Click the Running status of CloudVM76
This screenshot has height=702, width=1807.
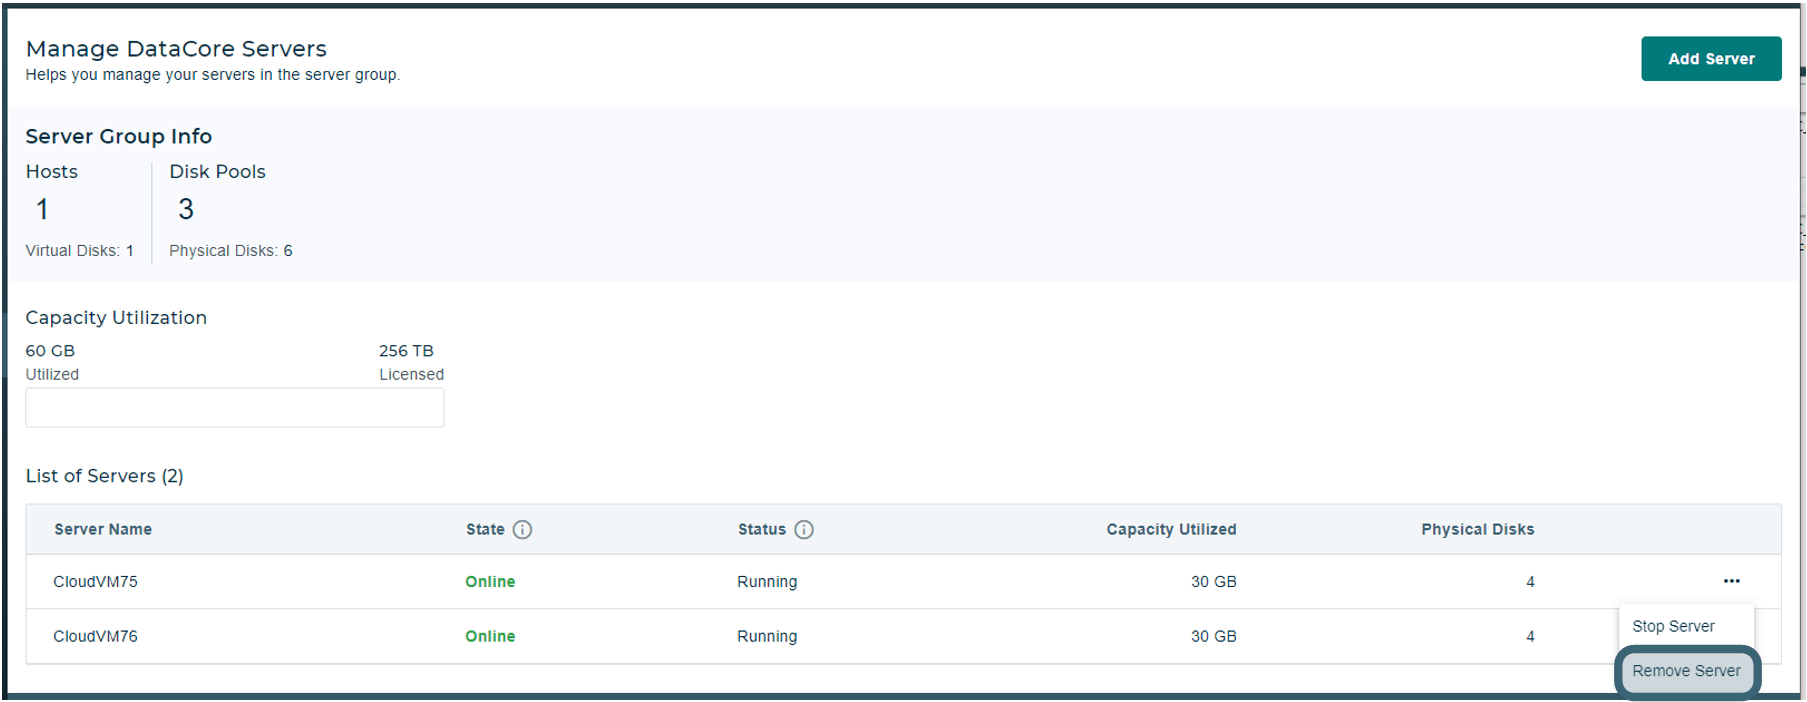(x=767, y=636)
